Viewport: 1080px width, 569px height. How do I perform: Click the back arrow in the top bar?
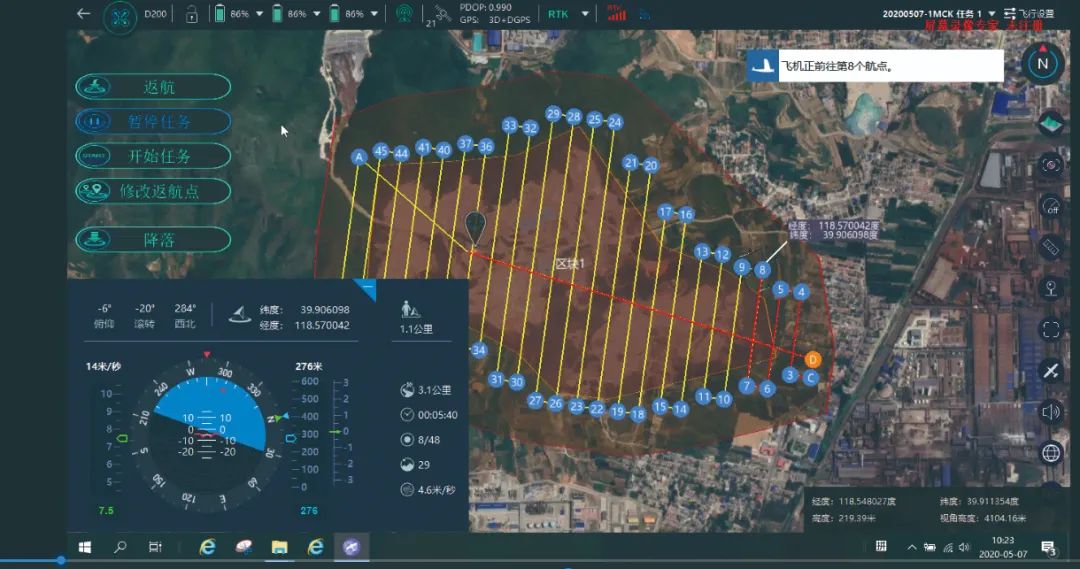[83, 14]
